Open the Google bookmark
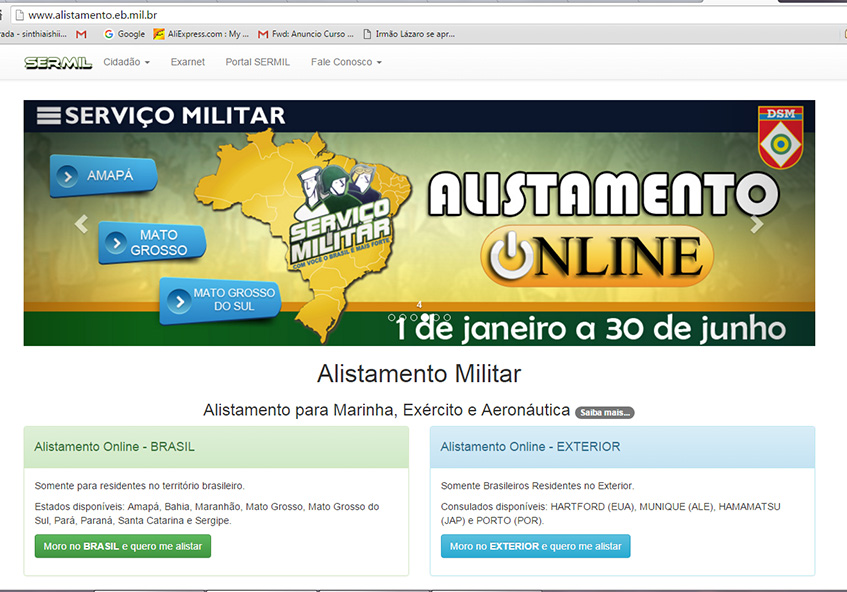This screenshot has height=592, width=847. click(124, 34)
